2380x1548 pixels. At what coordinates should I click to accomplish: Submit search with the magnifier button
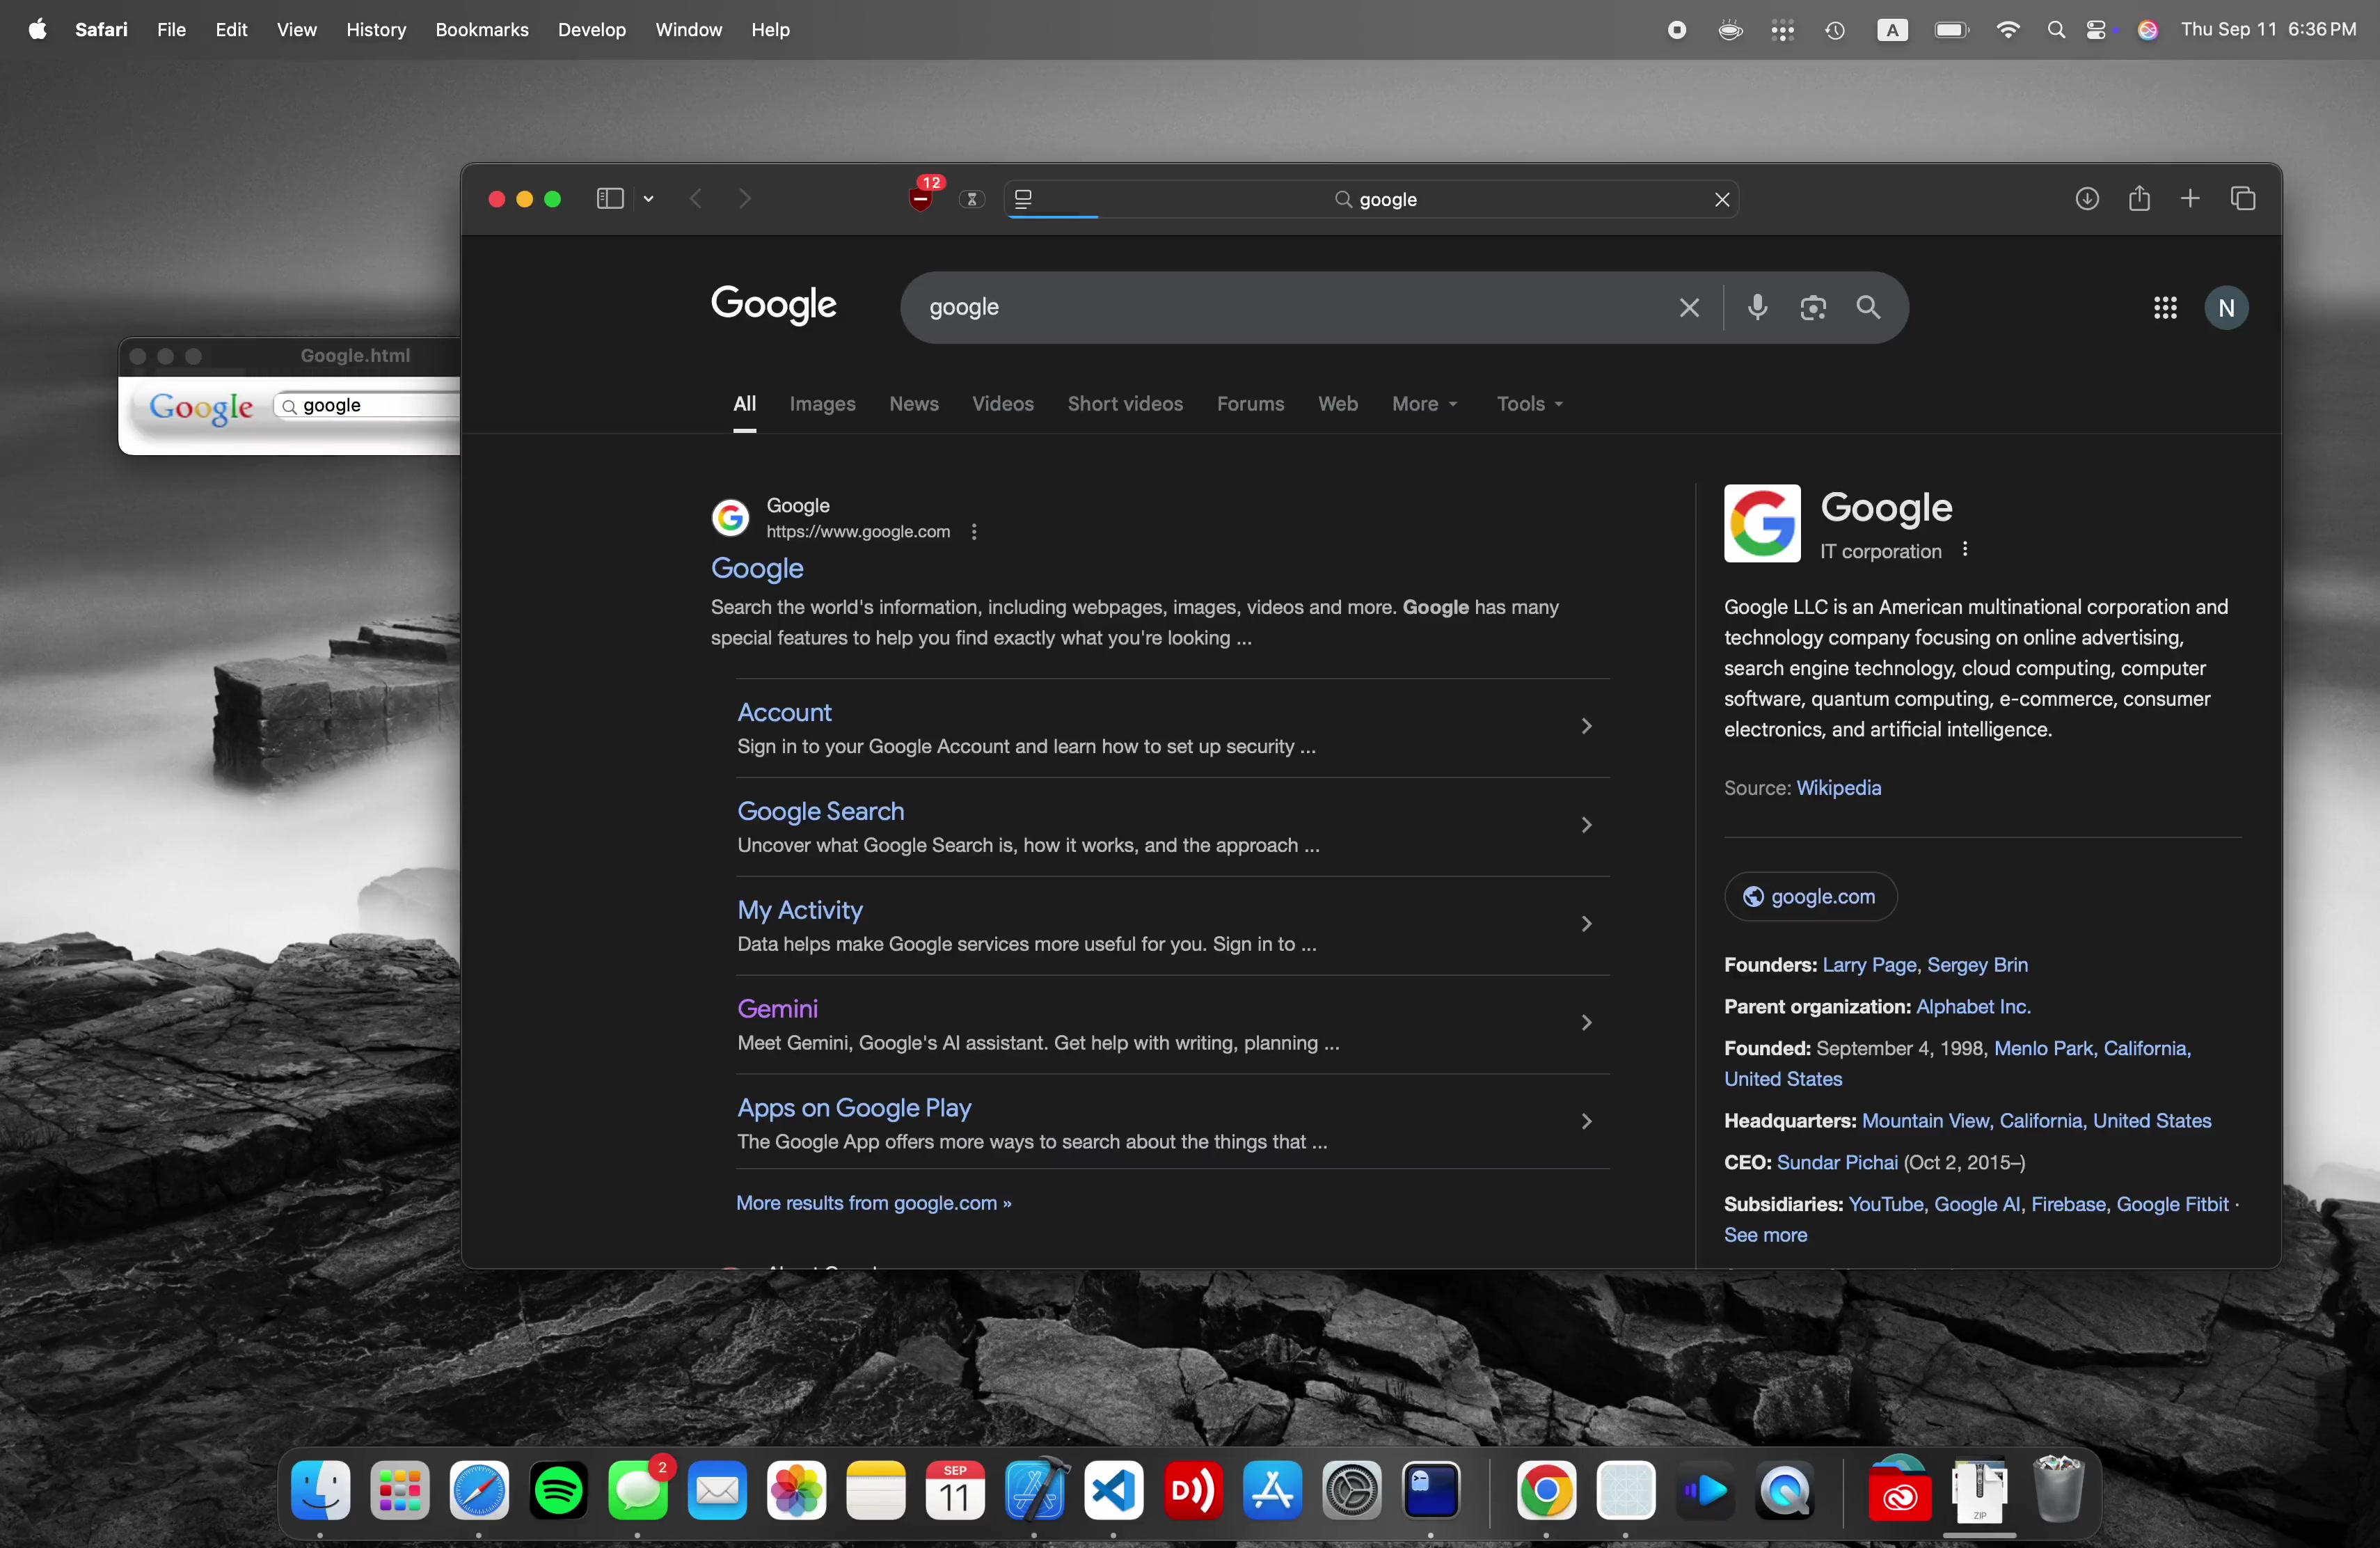click(1868, 307)
